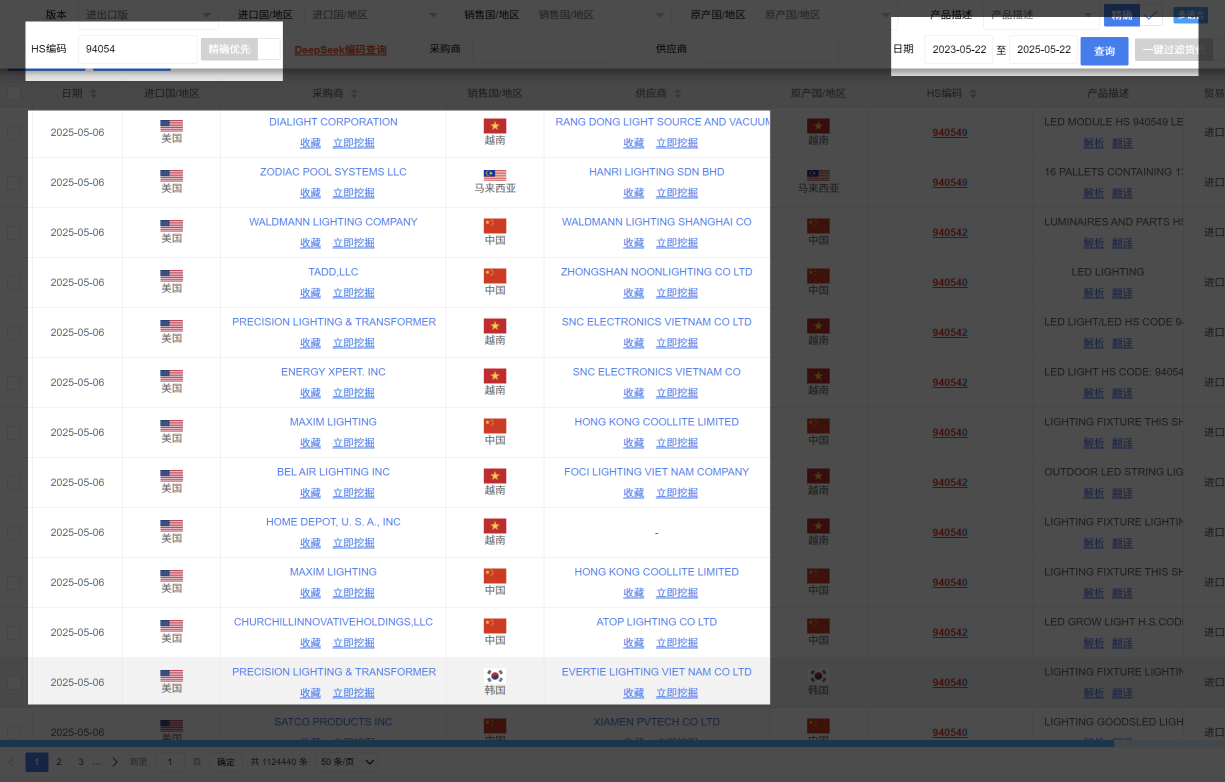This screenshot has height=782, width=1225.
Task: Select the DIALIGHT CORPORATION row checkbox
Action: [x=14, y=132]
